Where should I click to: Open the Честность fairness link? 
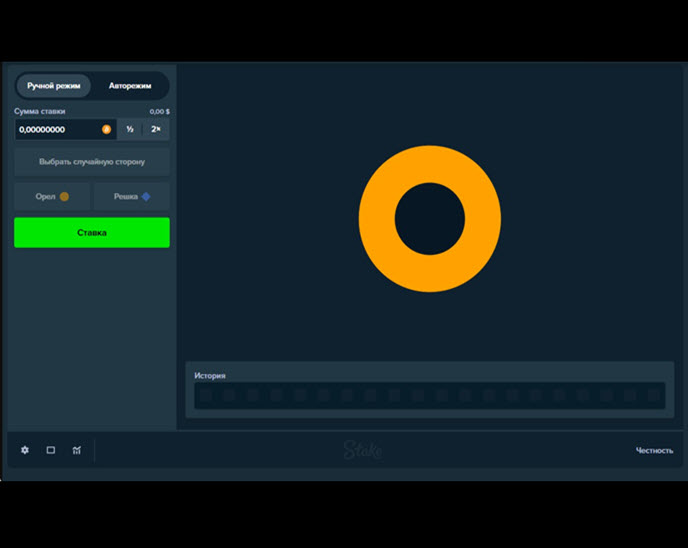tap(654, 450)
